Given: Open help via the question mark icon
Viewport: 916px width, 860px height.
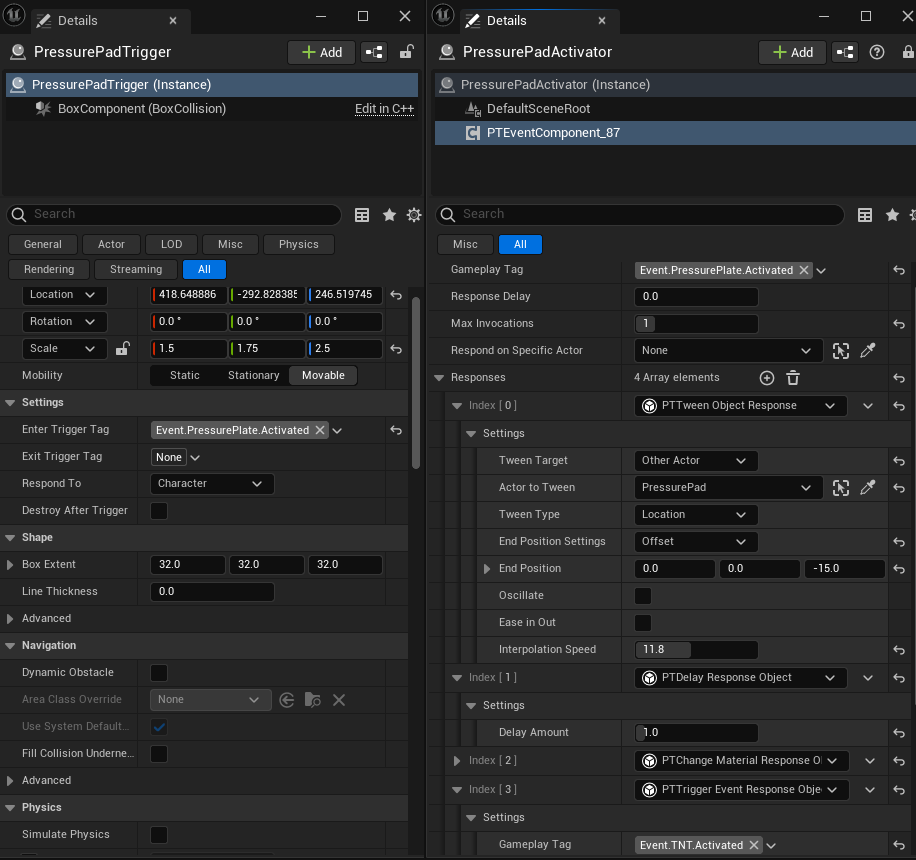Looking at the screenshot, I should tap(877, 51).
